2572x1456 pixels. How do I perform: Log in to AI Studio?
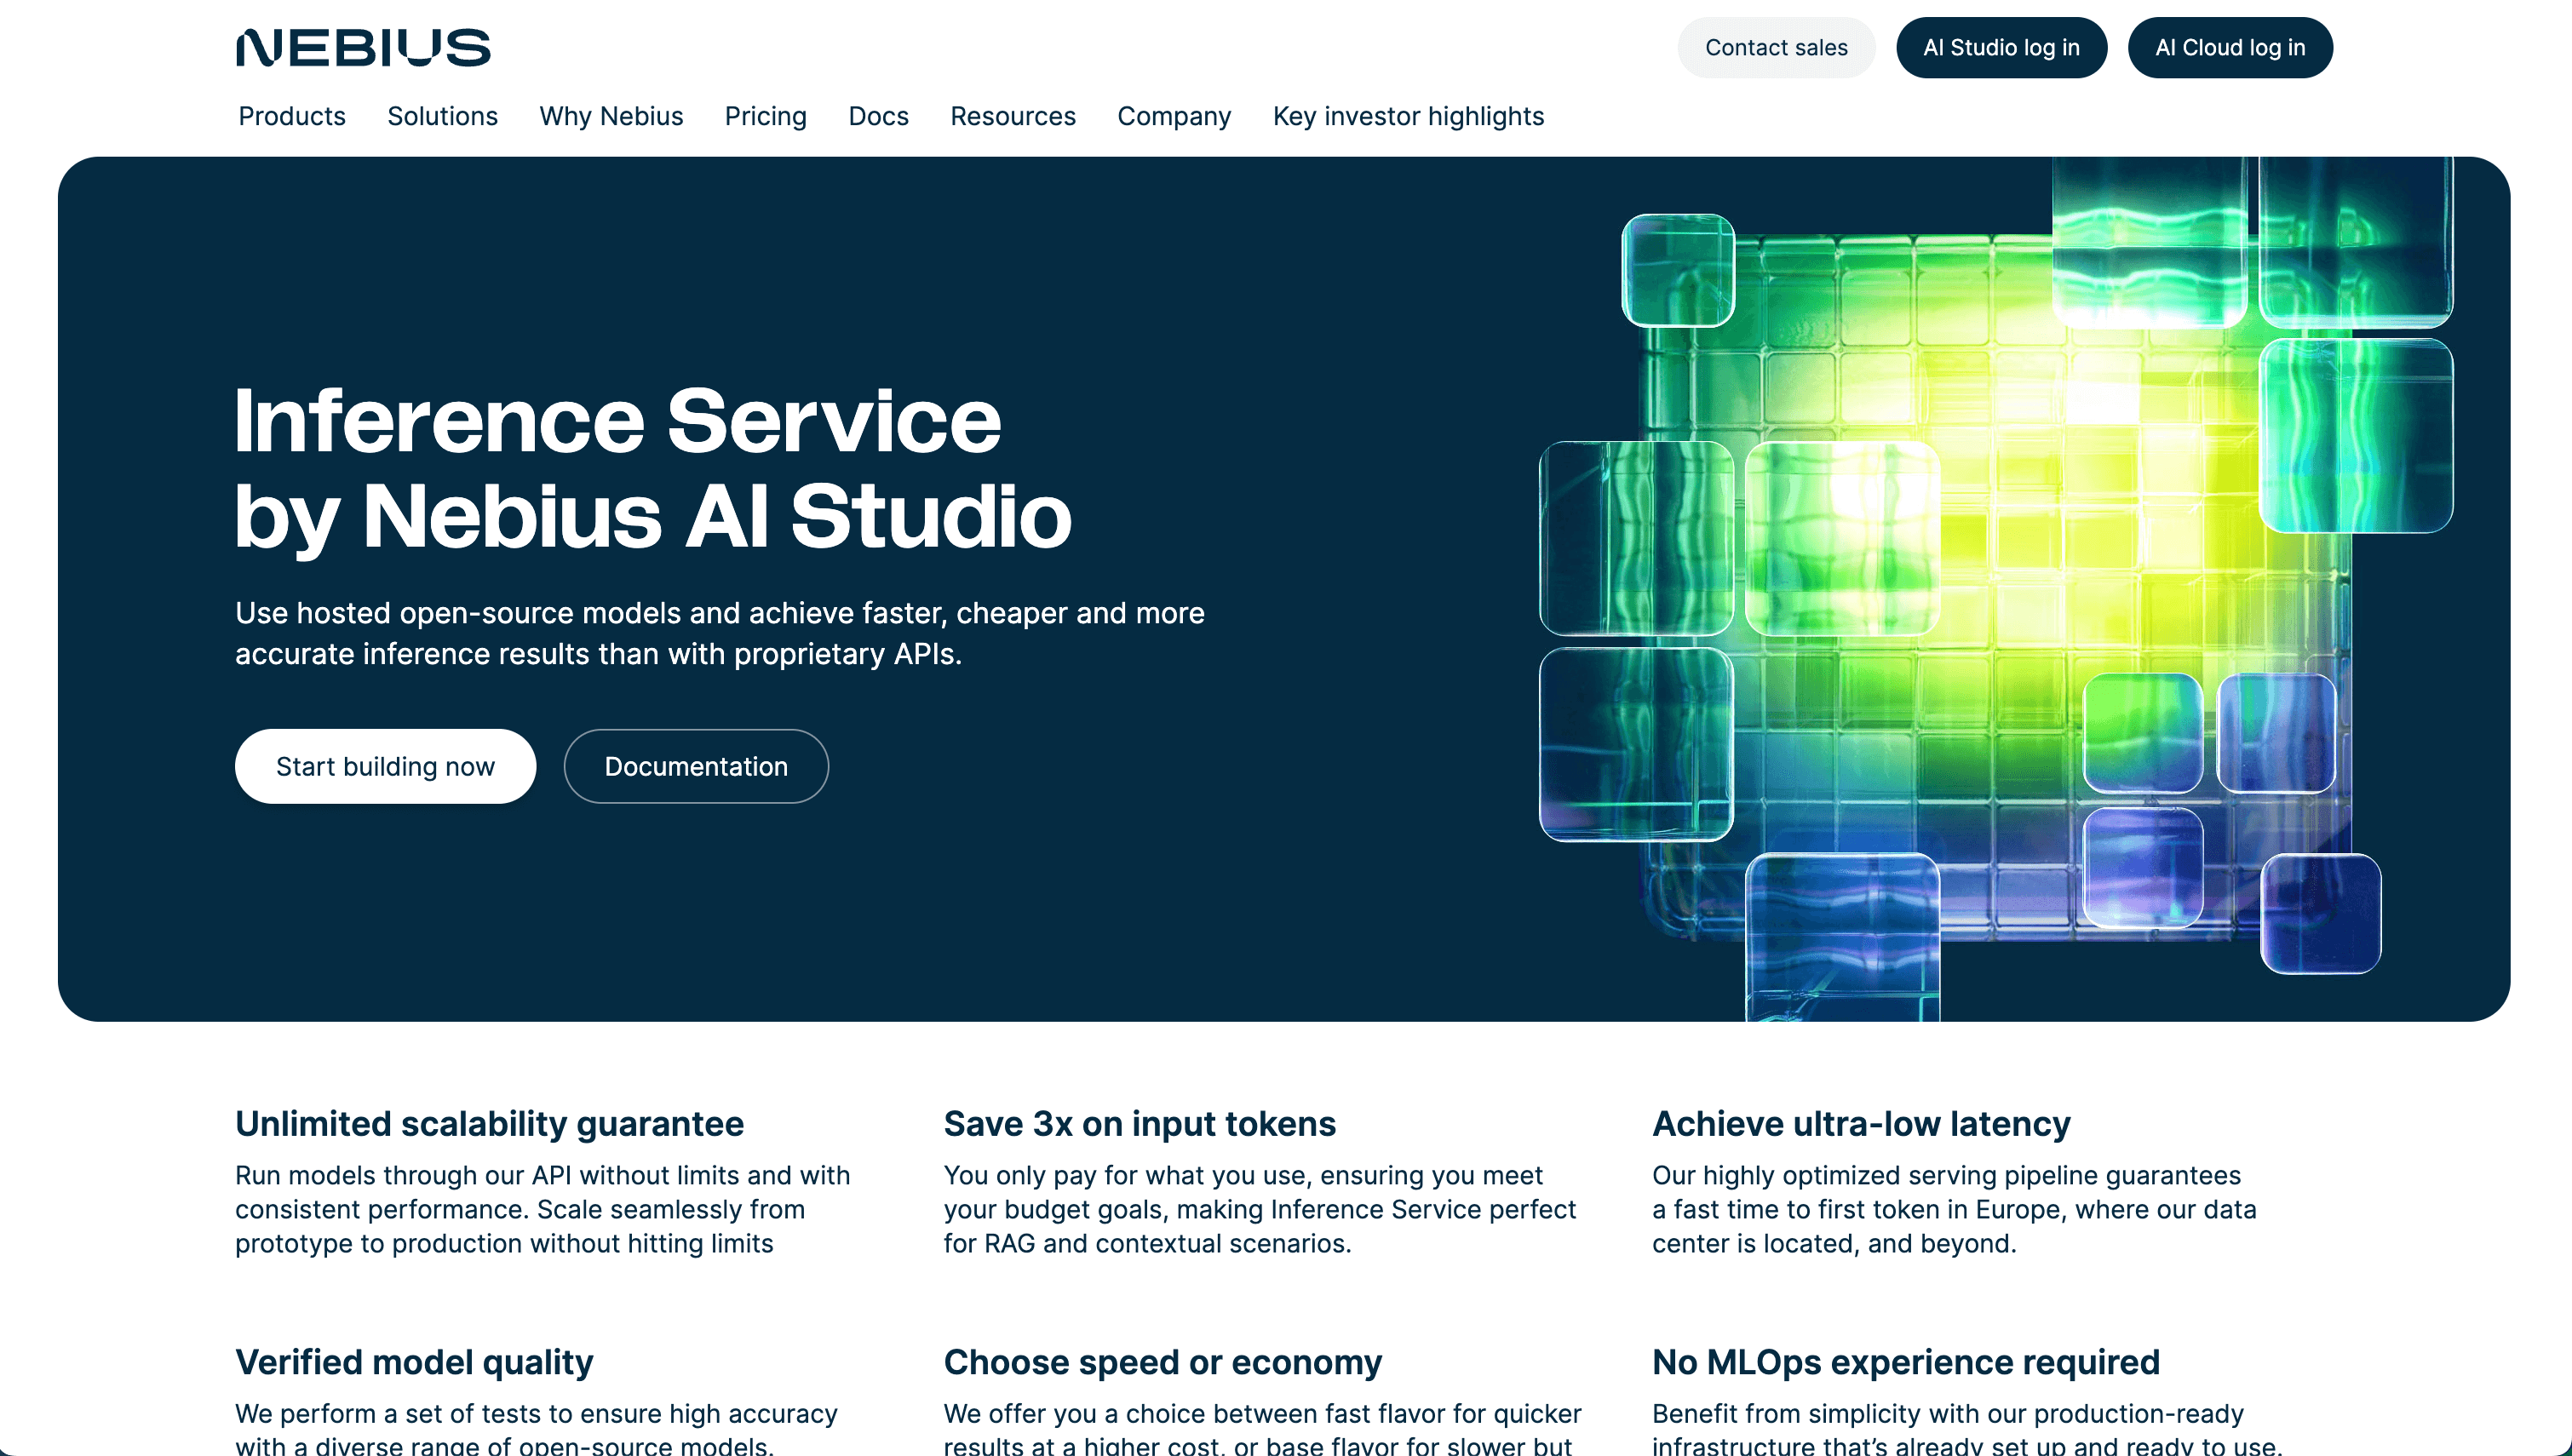click(x=2000, y=47)
